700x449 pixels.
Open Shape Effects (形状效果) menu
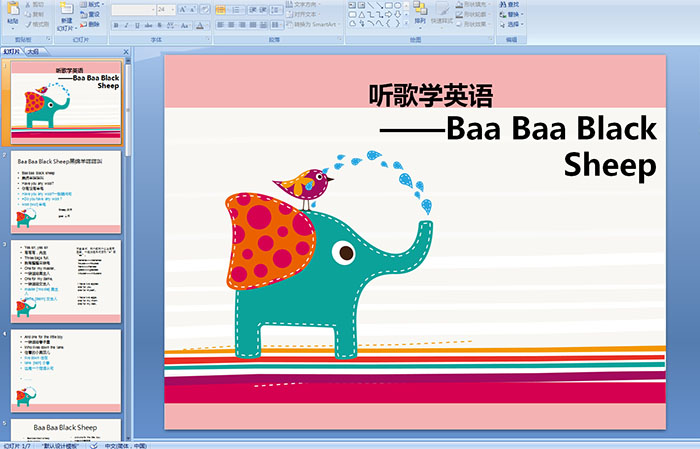click(x=473, y=24)
